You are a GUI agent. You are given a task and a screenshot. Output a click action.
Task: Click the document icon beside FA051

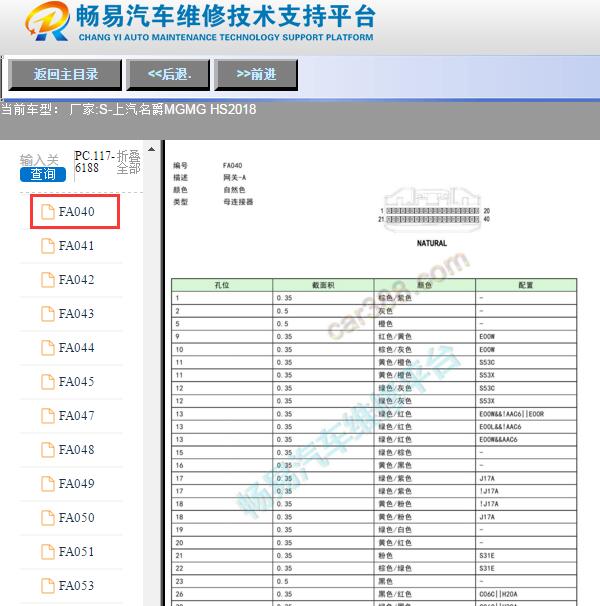tap(48, 552)
